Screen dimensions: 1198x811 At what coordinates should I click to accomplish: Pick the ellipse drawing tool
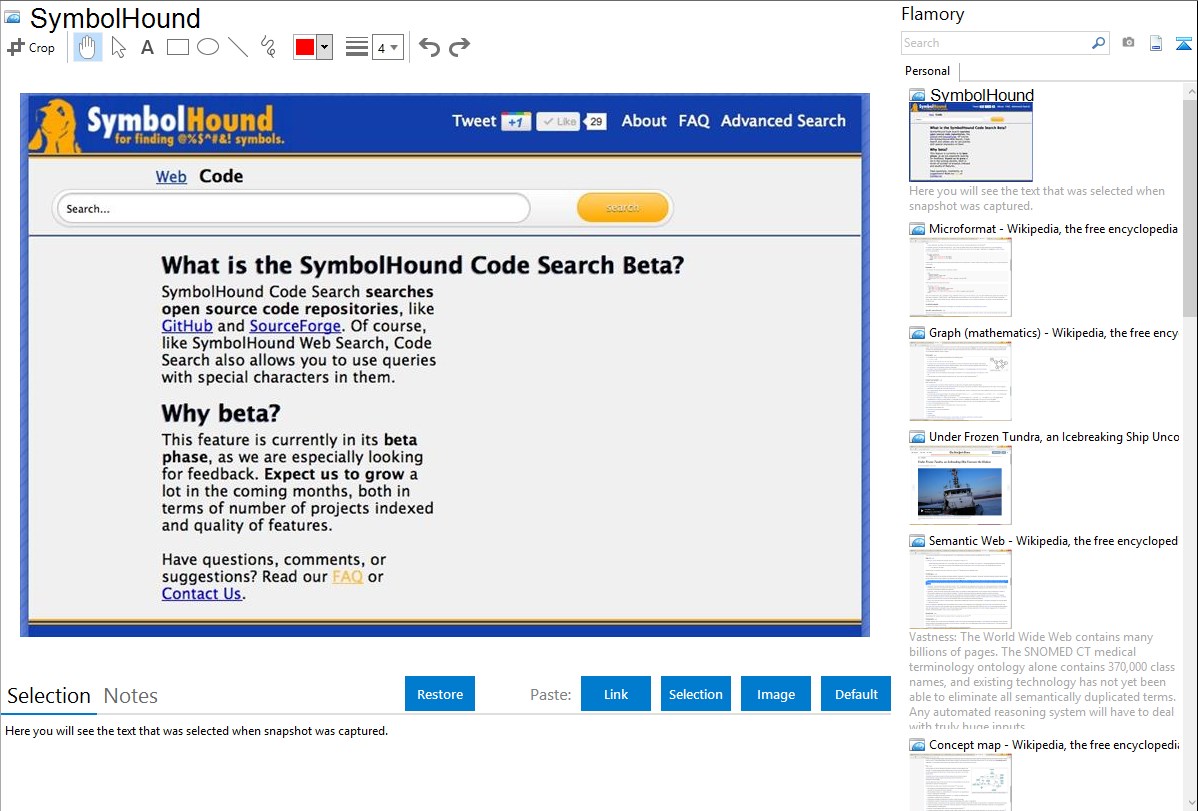point(208,47)
